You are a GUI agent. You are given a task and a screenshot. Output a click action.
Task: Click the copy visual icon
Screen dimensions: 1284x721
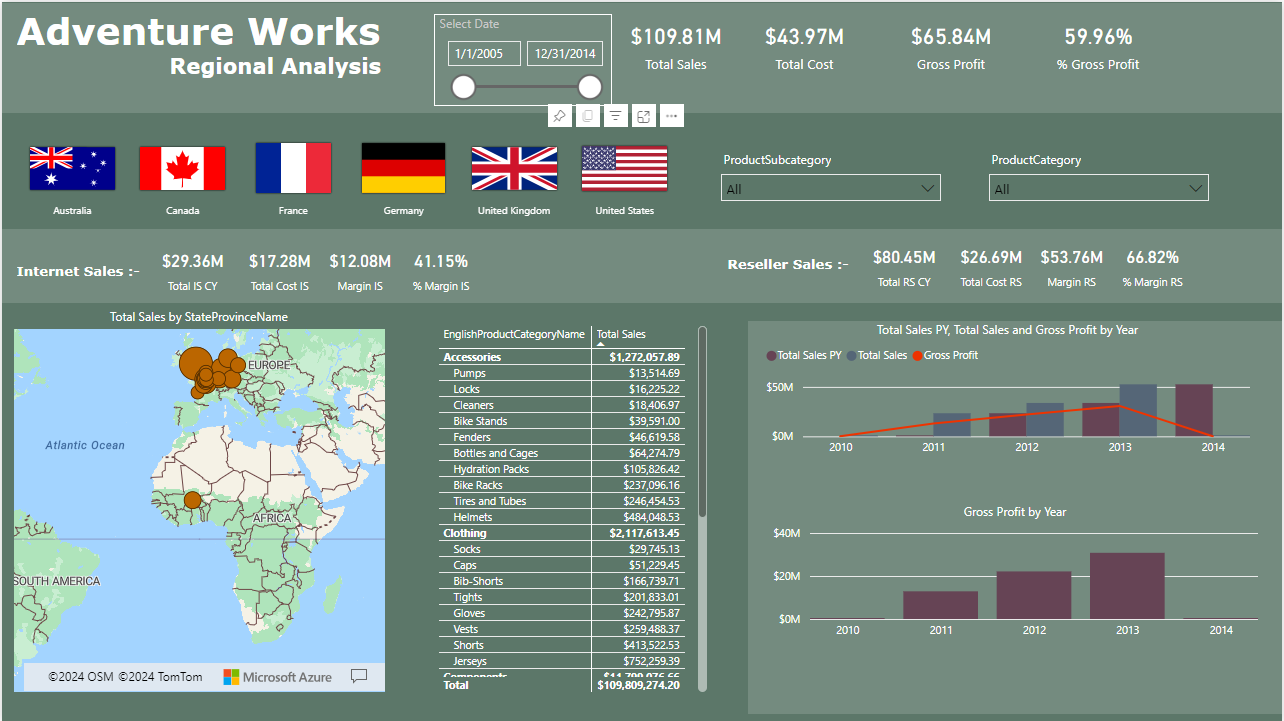588,116
